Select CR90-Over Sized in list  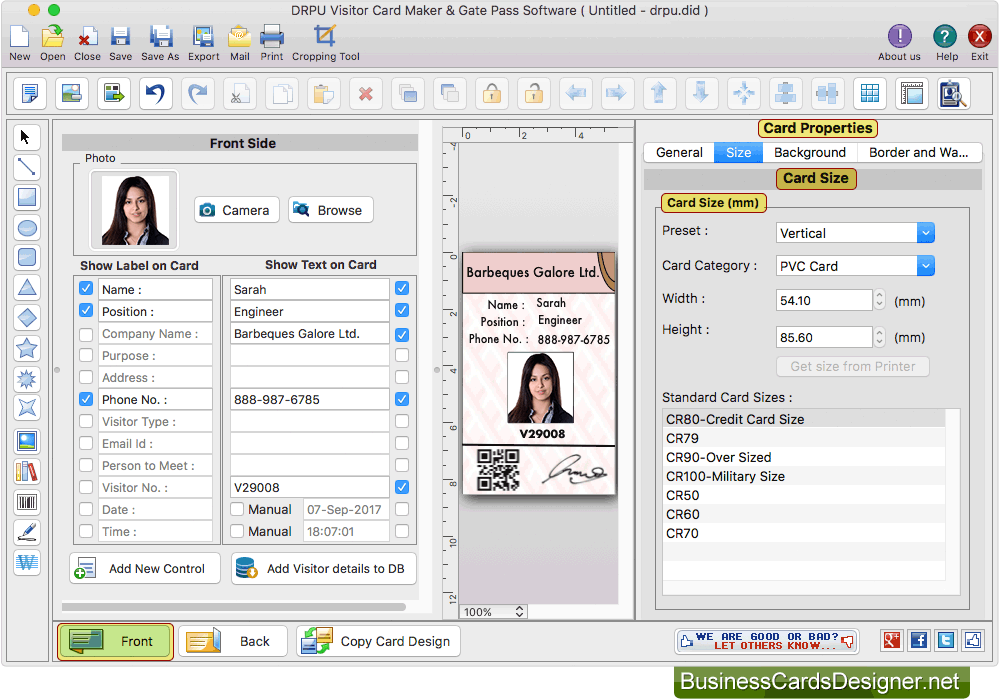(805, 457)
